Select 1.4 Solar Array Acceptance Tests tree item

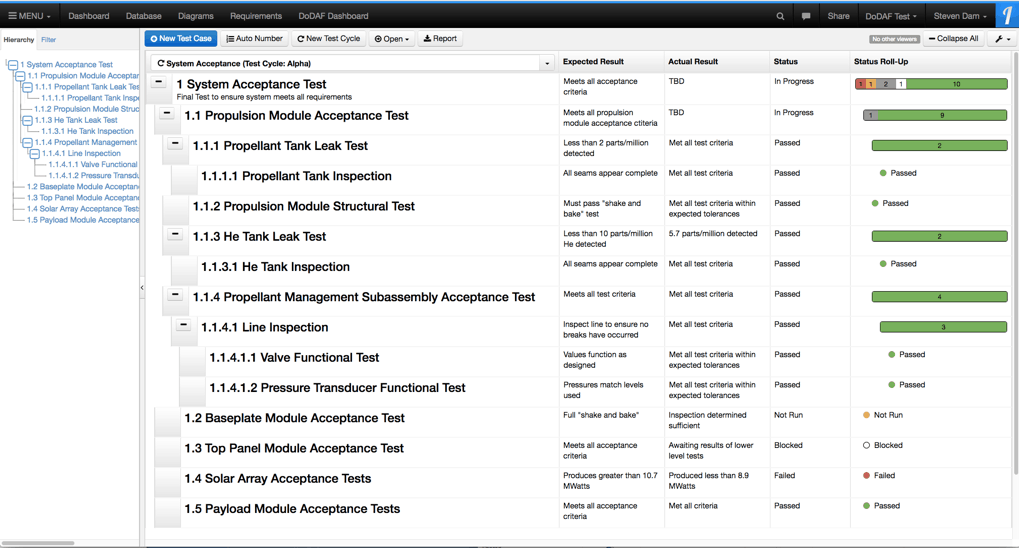tap(83, 209)
